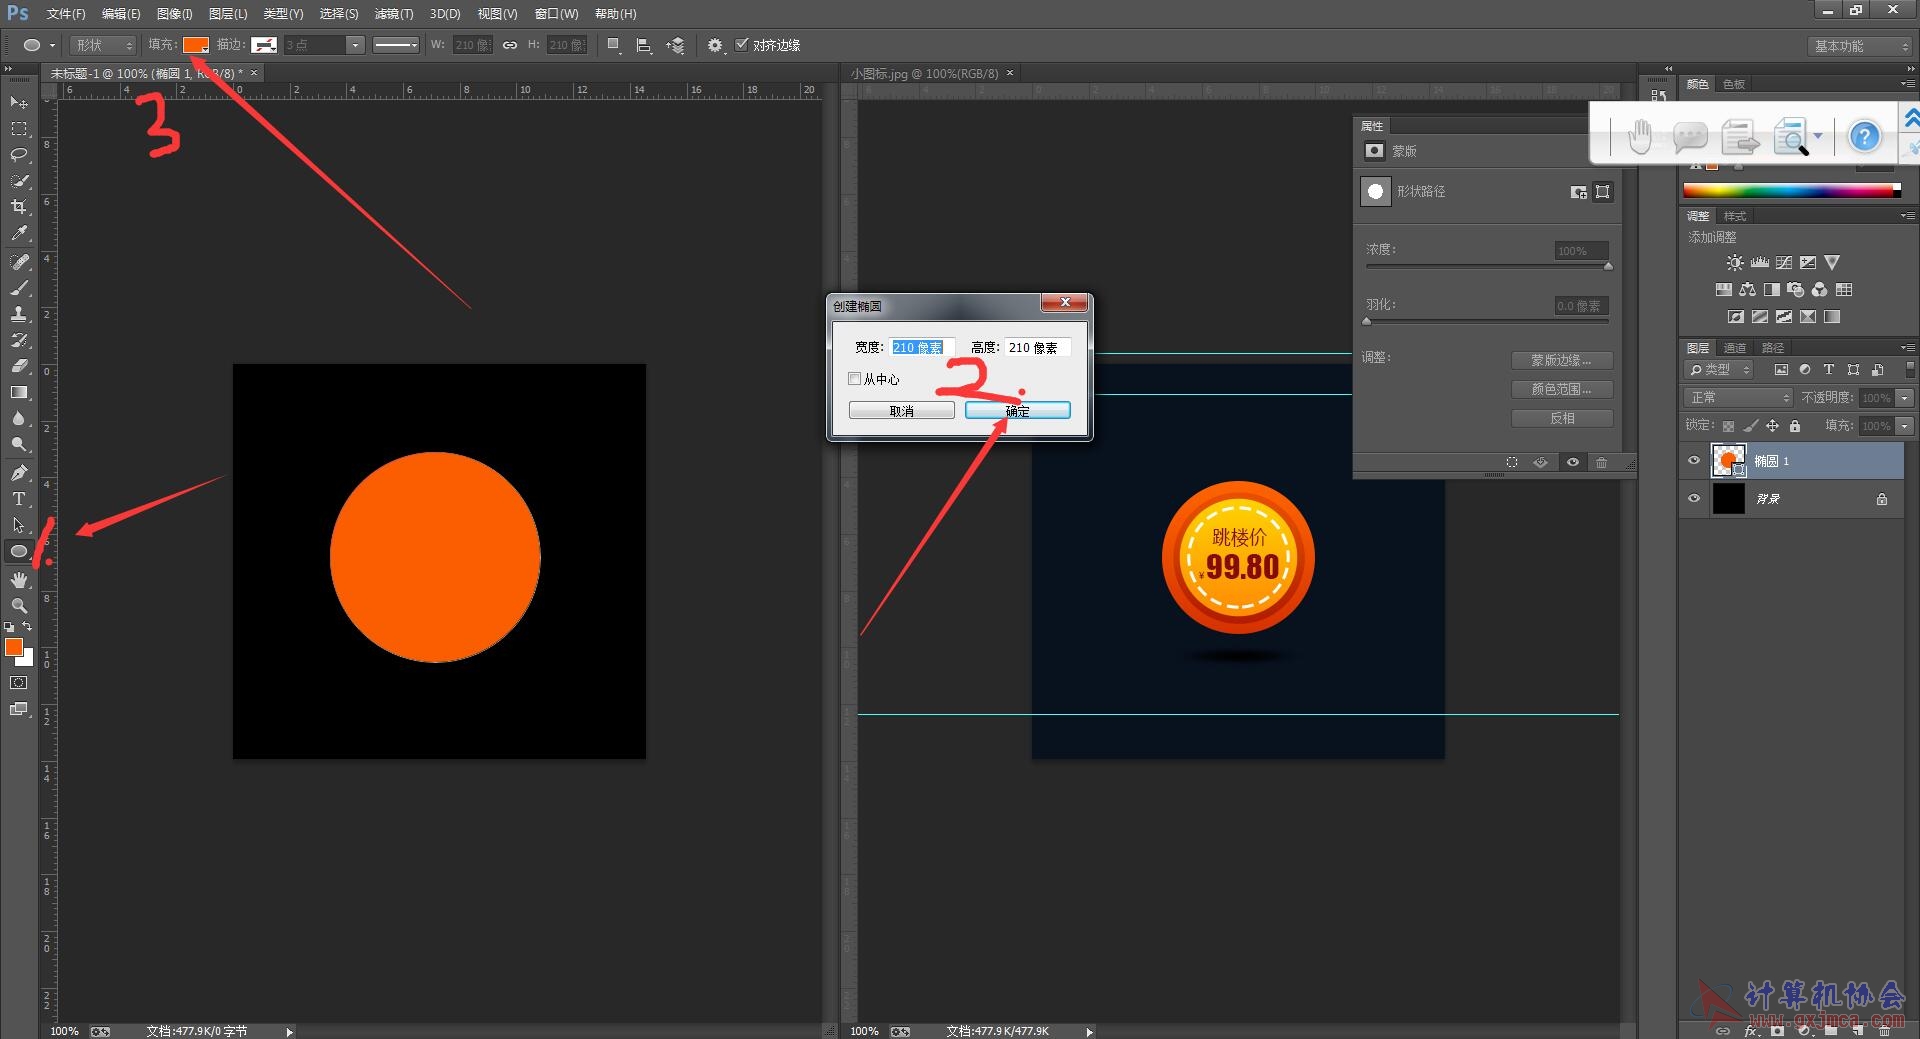Screen dimensions: 1920x1039
Task: Check the 从中心 checkbox
Action: pyautogui.click(x=854, y=379)
